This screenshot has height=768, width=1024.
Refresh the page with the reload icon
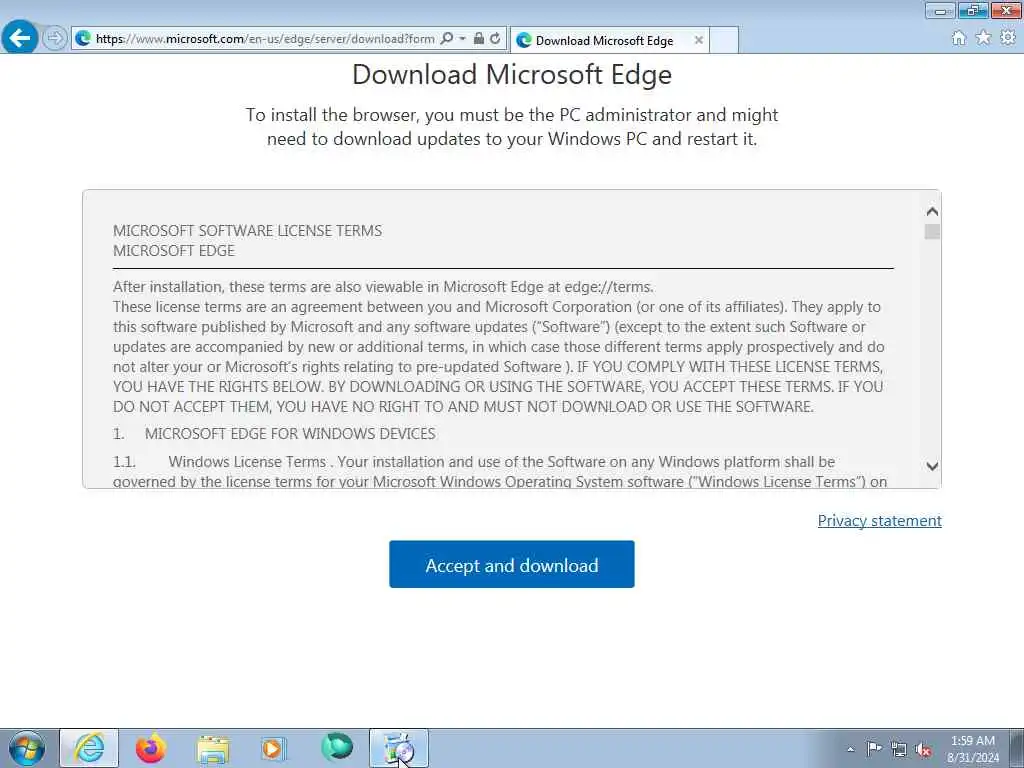[x=495, y=39]
